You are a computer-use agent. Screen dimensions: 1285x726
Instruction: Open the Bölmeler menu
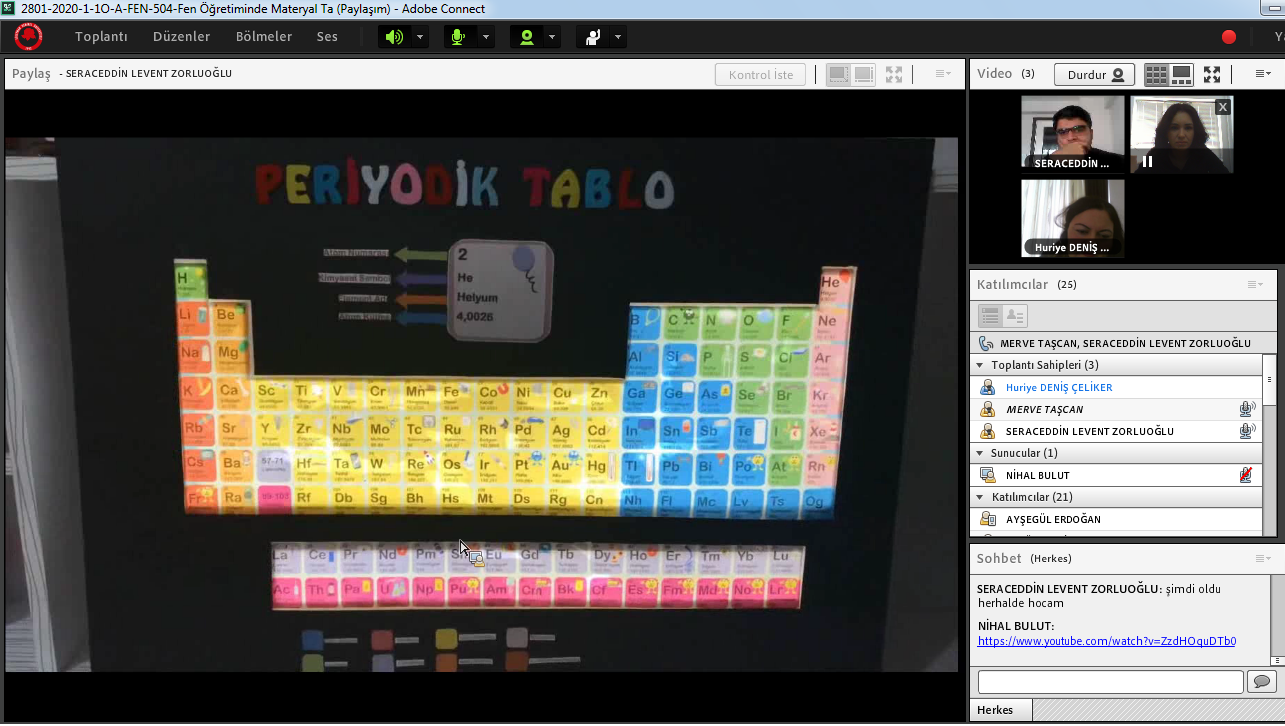point(264,37)
